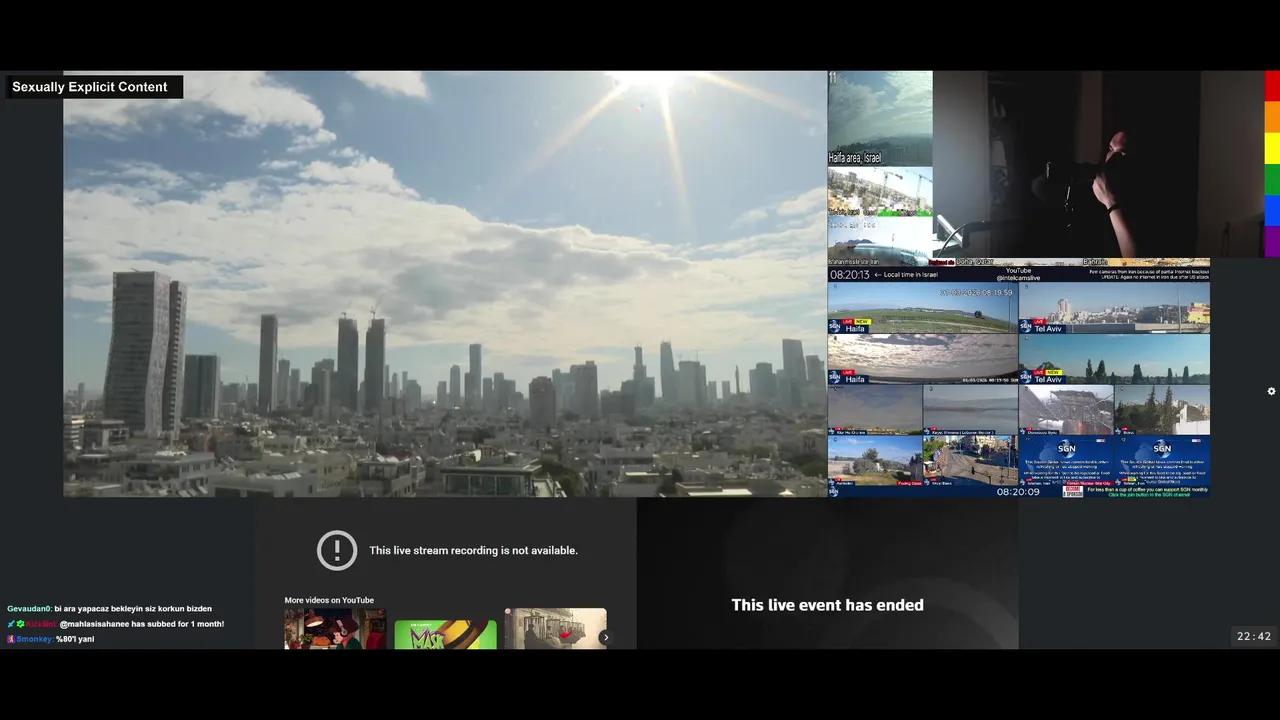Click the green KickBot badge icon

point(20,624)
